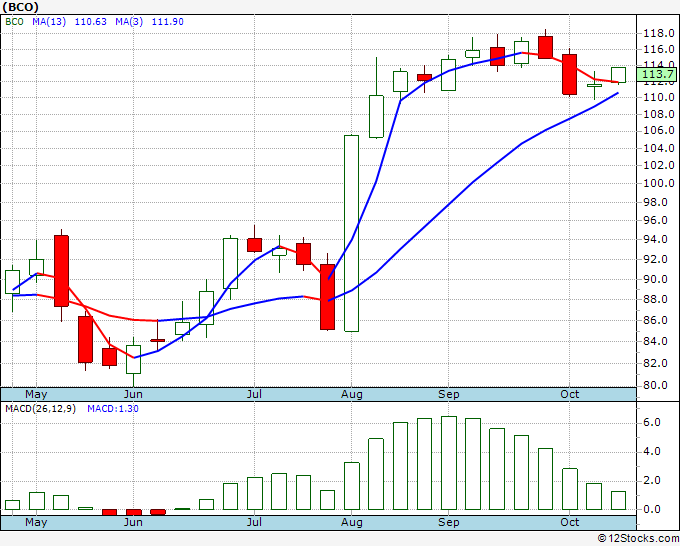Click the 100.0 price axis label

[x=659, y=183]
